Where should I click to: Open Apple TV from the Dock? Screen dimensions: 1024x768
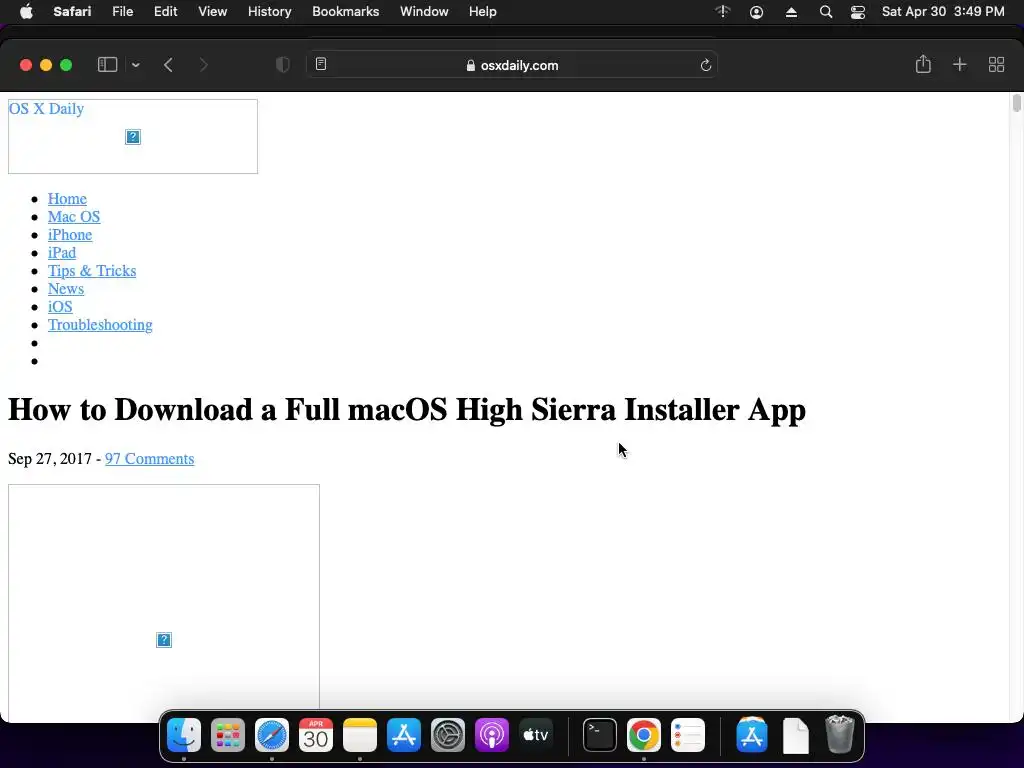[x=536, y=735]
